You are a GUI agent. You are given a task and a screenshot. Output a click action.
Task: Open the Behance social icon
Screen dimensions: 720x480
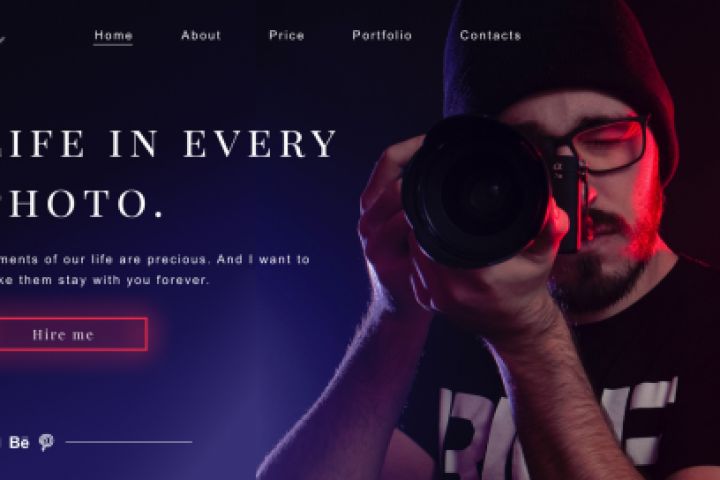[19, 442]
